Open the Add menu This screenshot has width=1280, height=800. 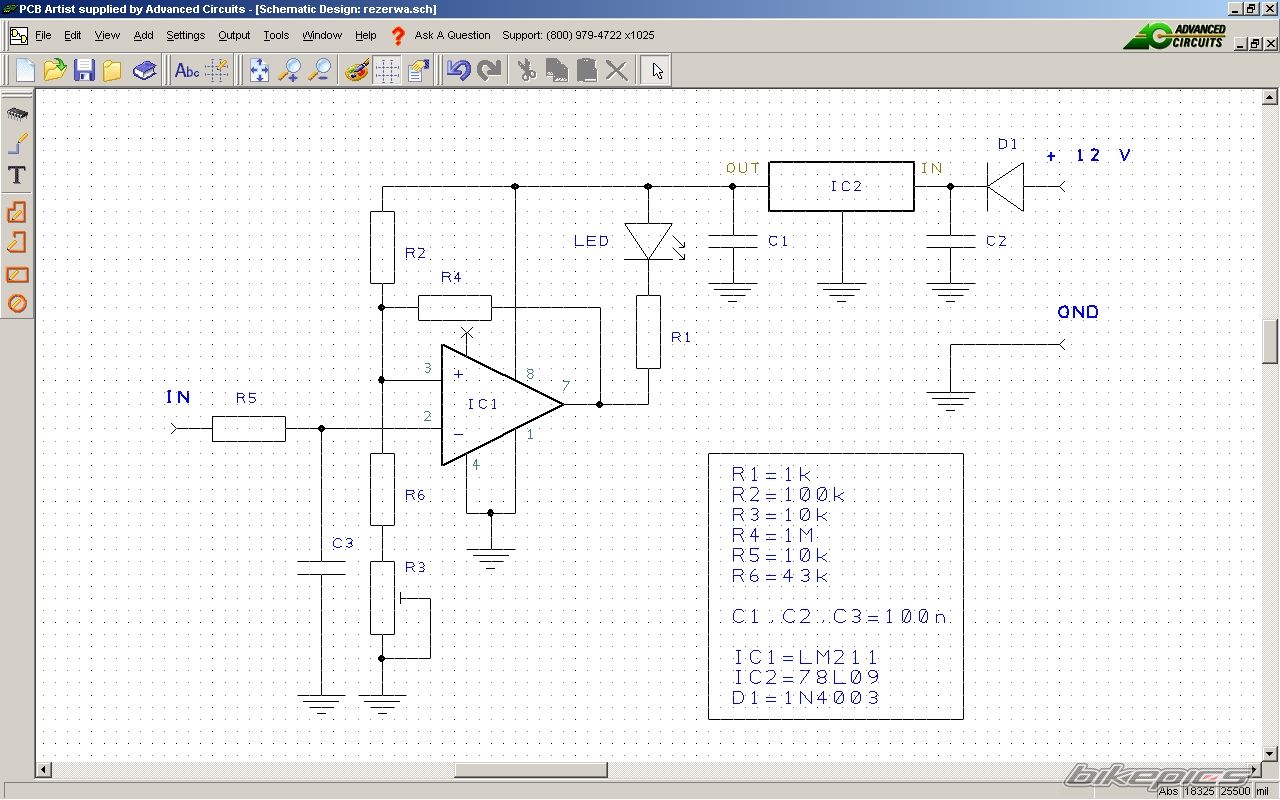point(144,35)
